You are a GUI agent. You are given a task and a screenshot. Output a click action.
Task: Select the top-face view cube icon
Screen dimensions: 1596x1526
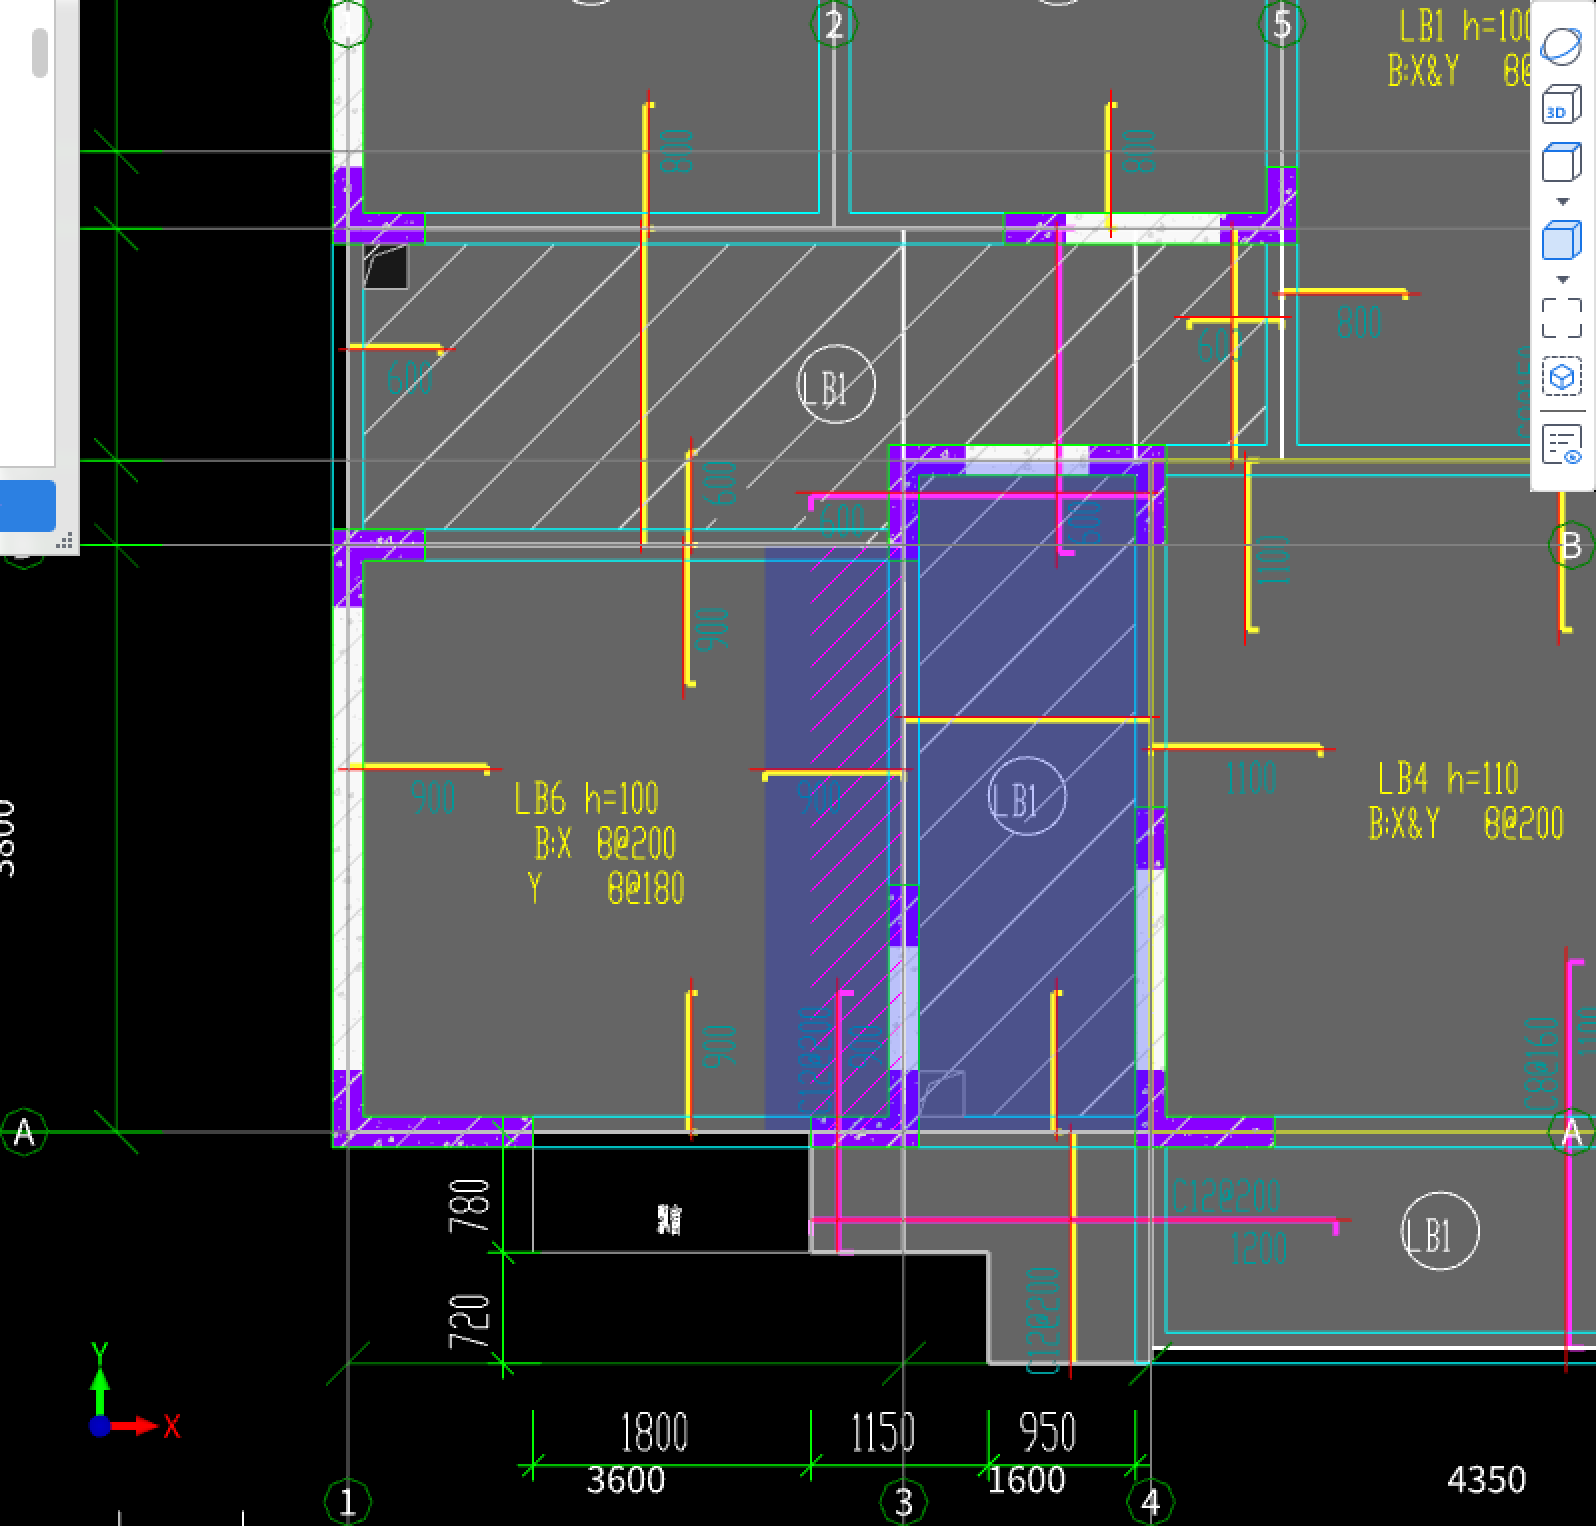pyautogui.click(x=1561, y=162)
